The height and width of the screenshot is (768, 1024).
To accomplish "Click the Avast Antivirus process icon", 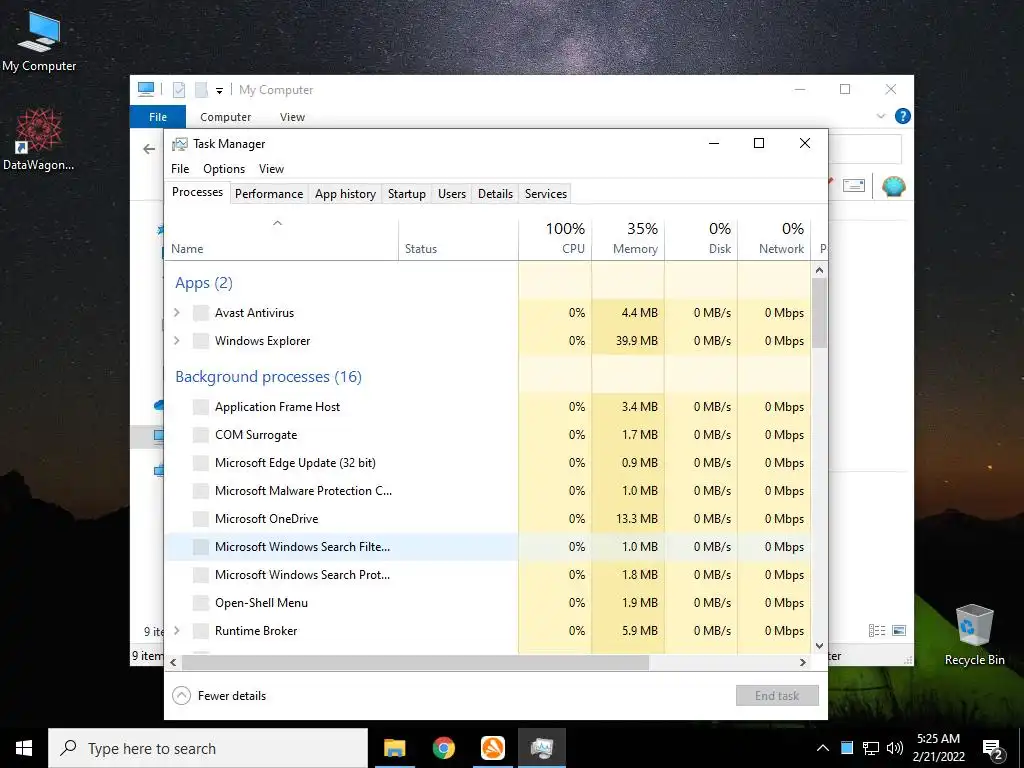I will point(201,313).
